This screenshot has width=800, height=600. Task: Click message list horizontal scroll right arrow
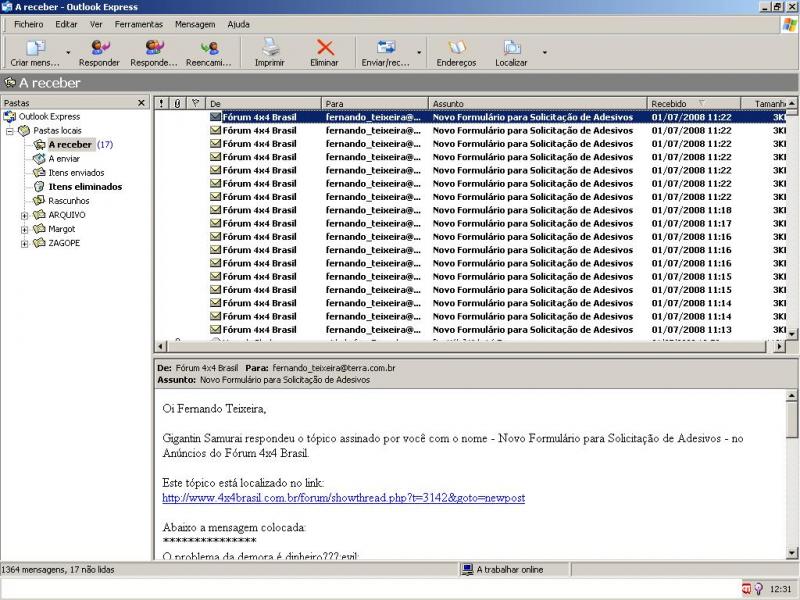[779, 346]
